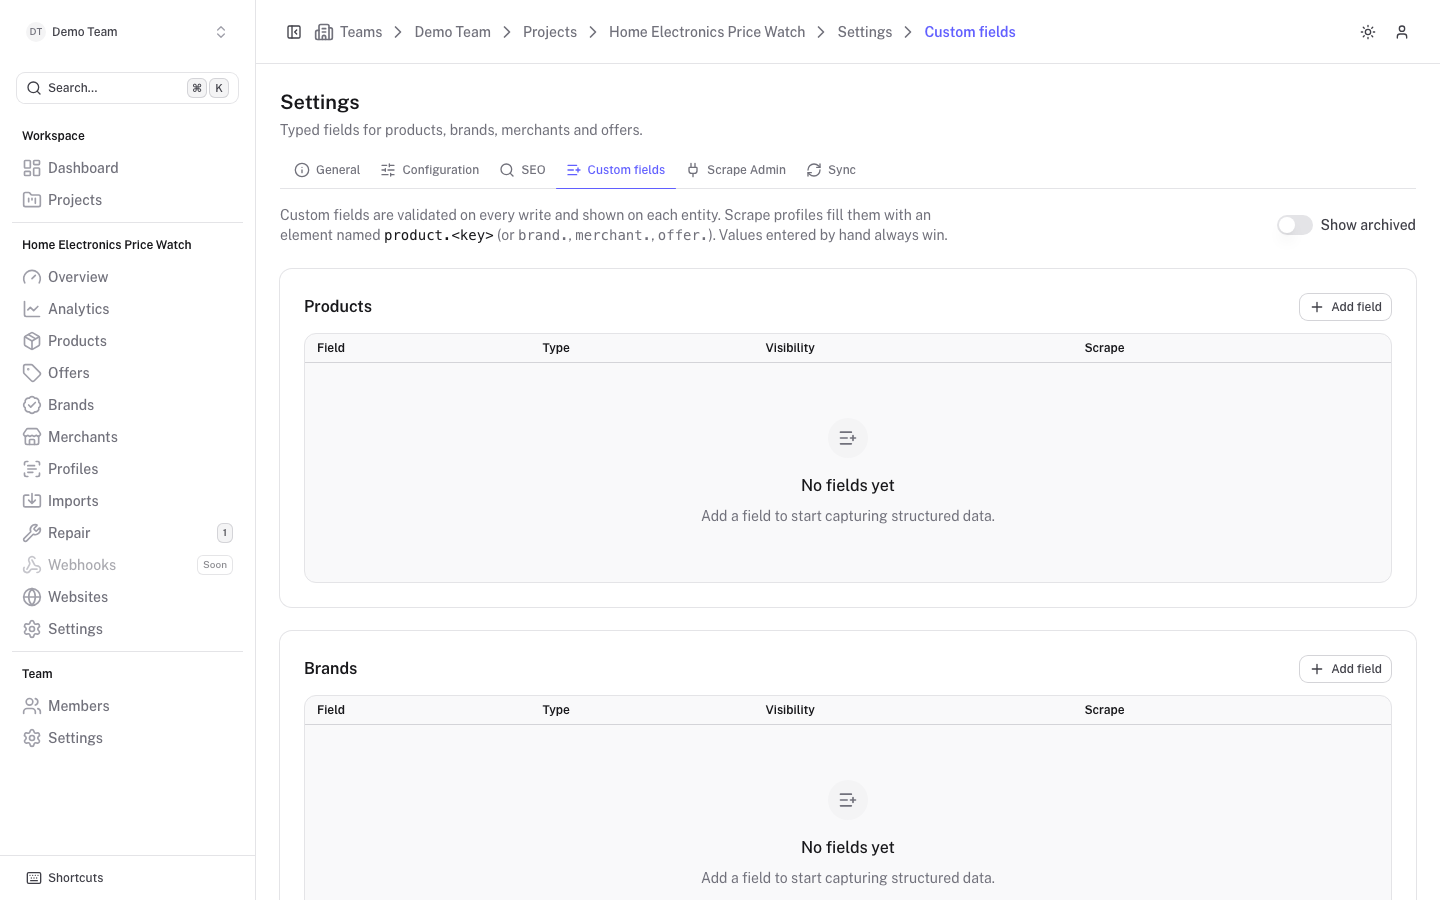
Task: Open Websites in the sidebar
Action: pos(127,597)
